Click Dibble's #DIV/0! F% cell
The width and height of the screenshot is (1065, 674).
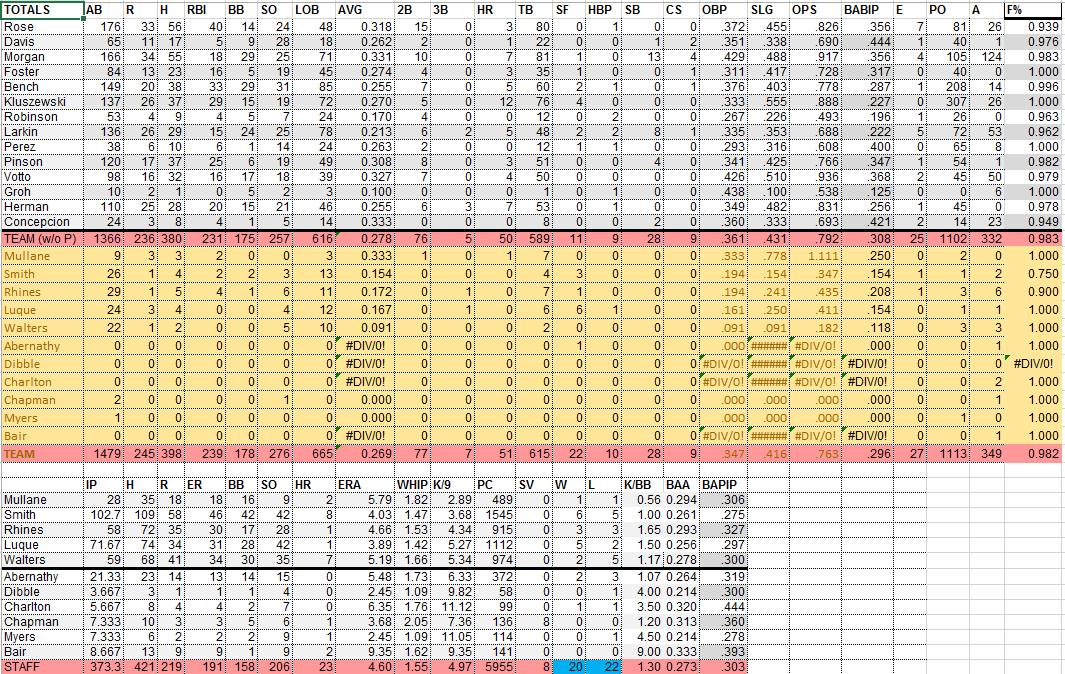point(1032,364)
